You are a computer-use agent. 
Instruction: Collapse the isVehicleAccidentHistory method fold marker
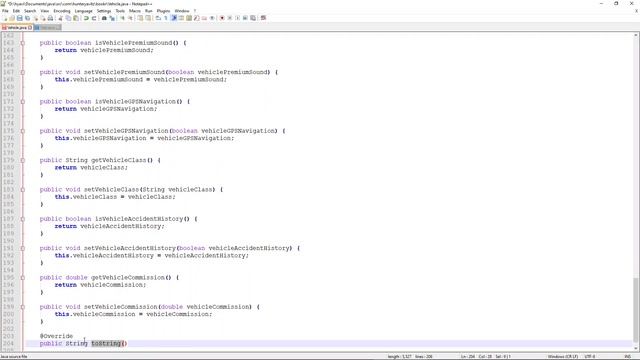coord(22,219)
